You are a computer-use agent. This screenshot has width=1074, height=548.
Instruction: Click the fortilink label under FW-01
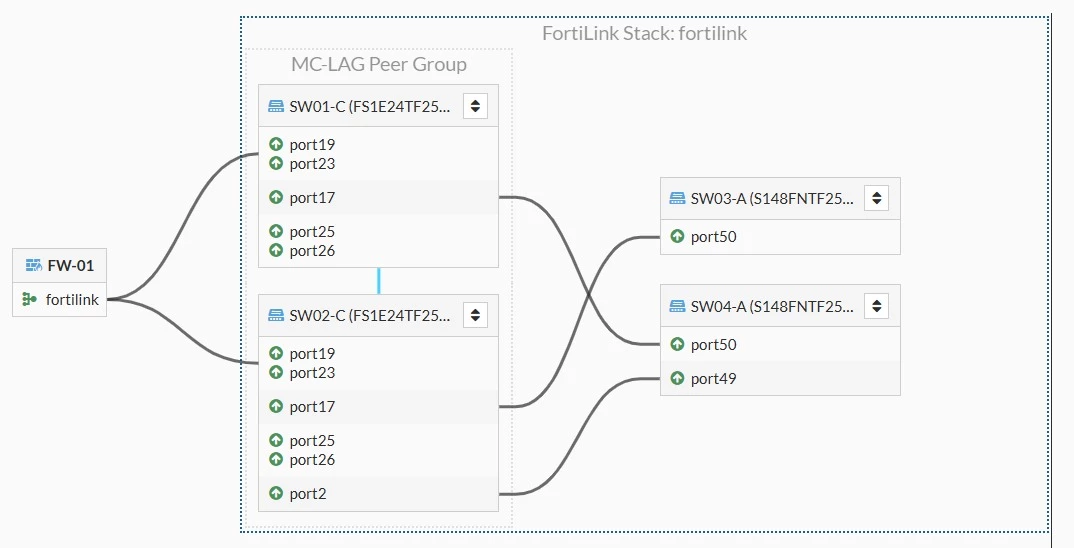click(x=72, y=299)
